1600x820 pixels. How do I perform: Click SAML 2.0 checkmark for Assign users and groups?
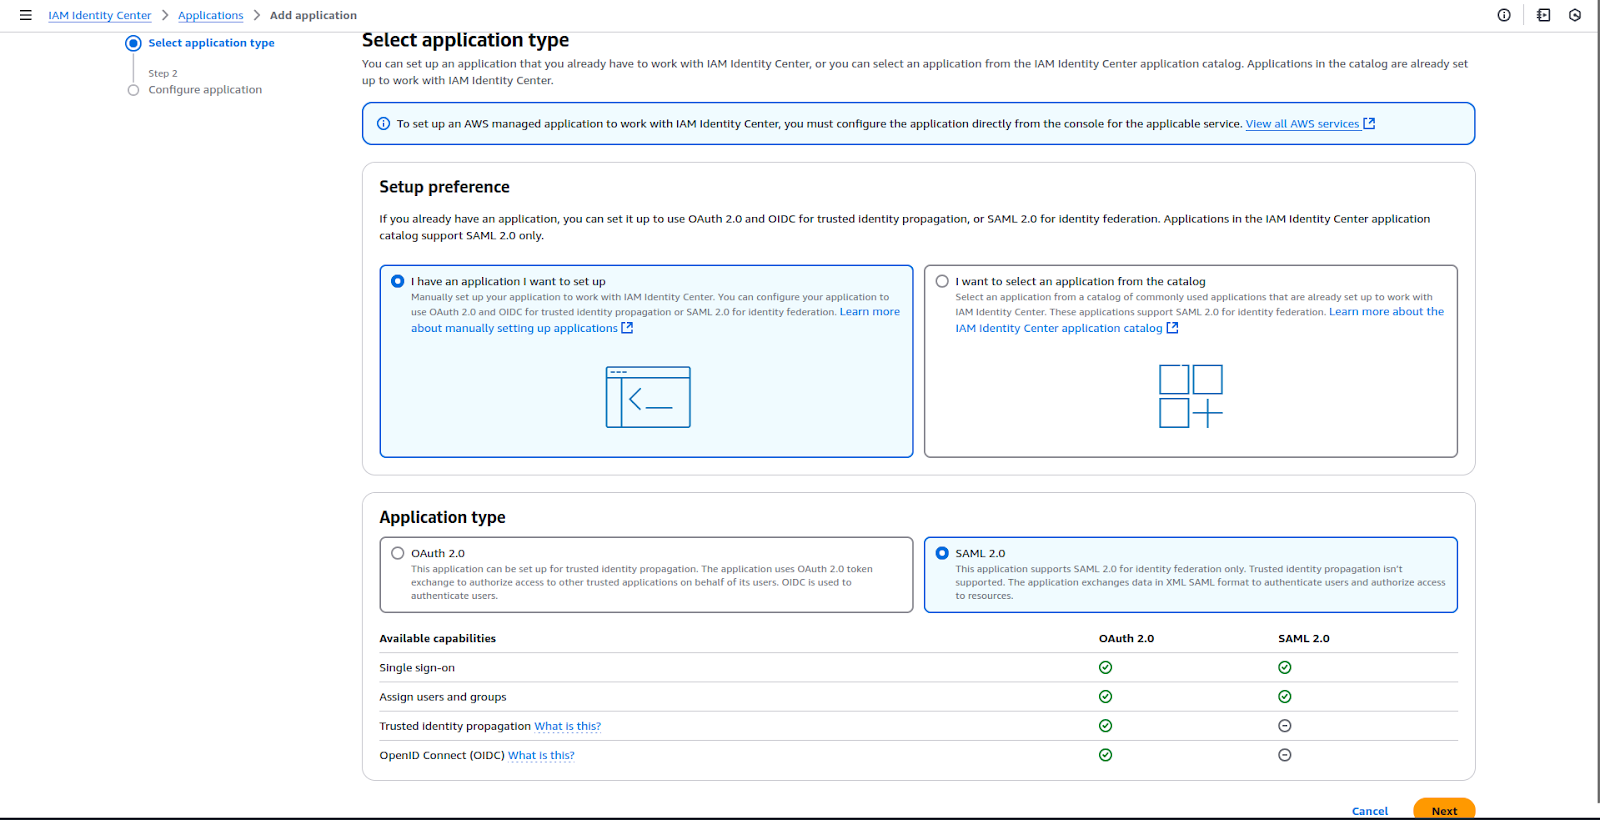[x=1284, y=697]
